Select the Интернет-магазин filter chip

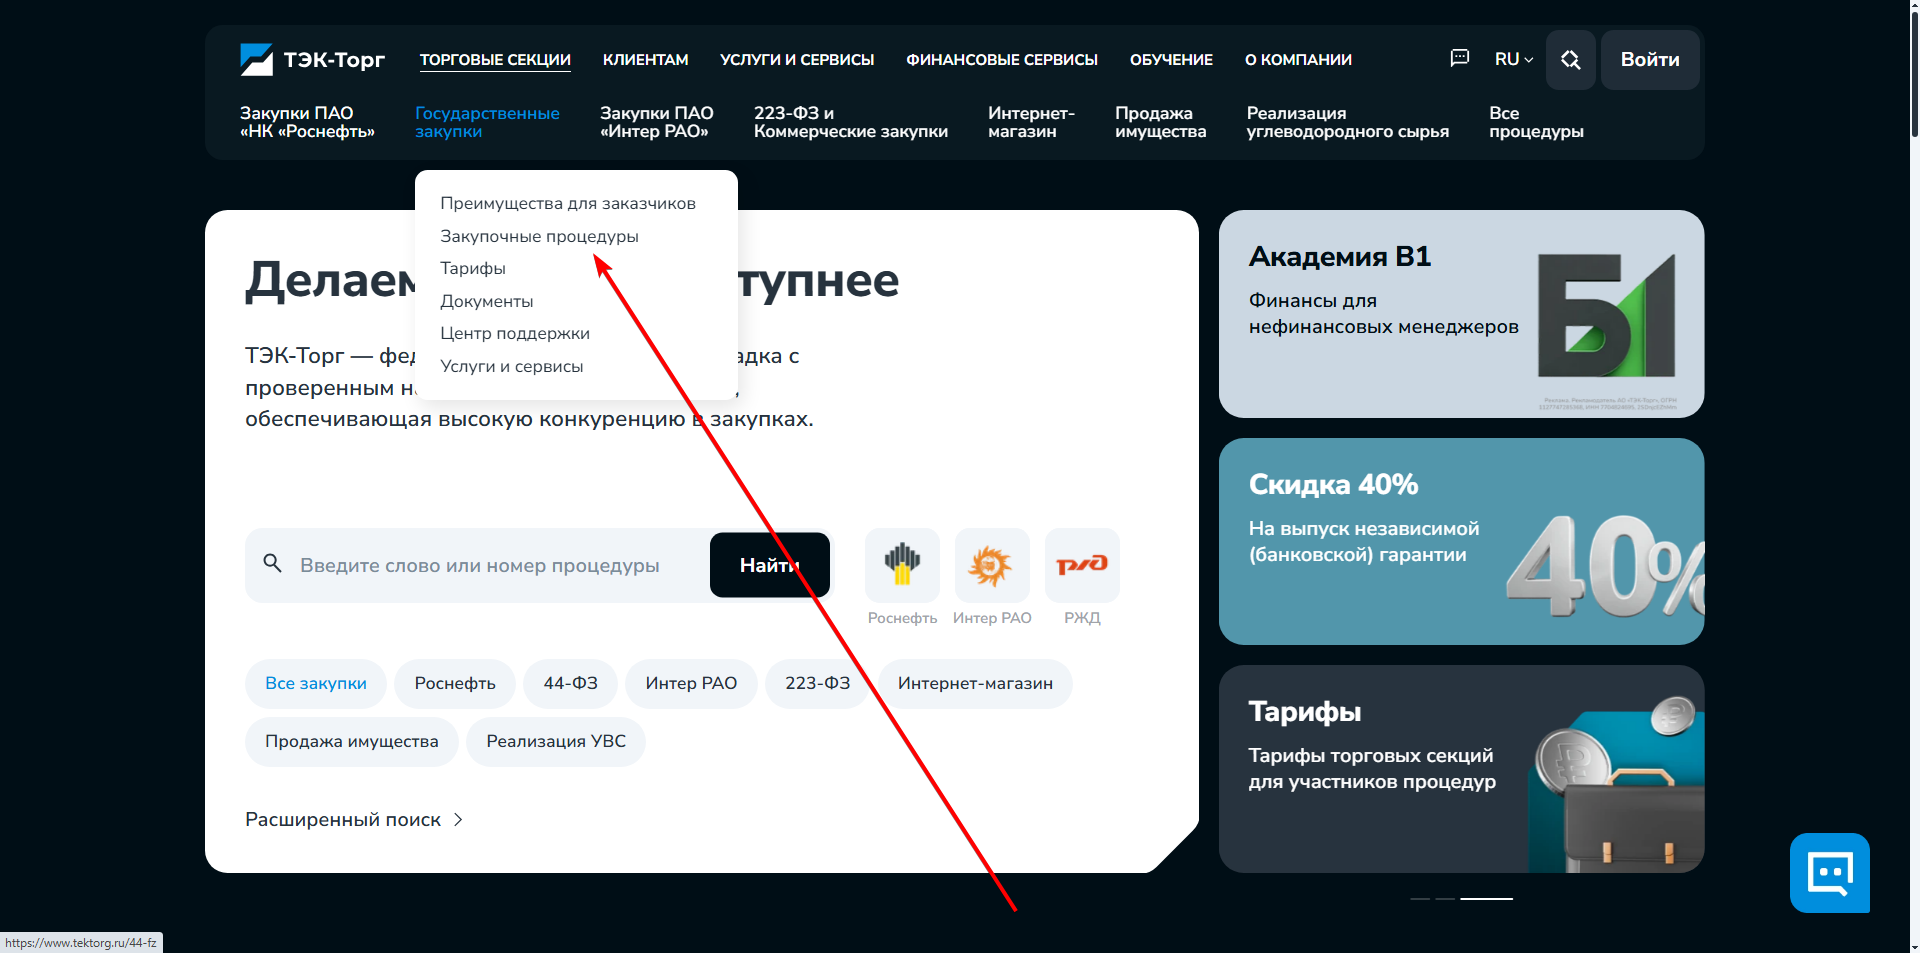(975, 684)
